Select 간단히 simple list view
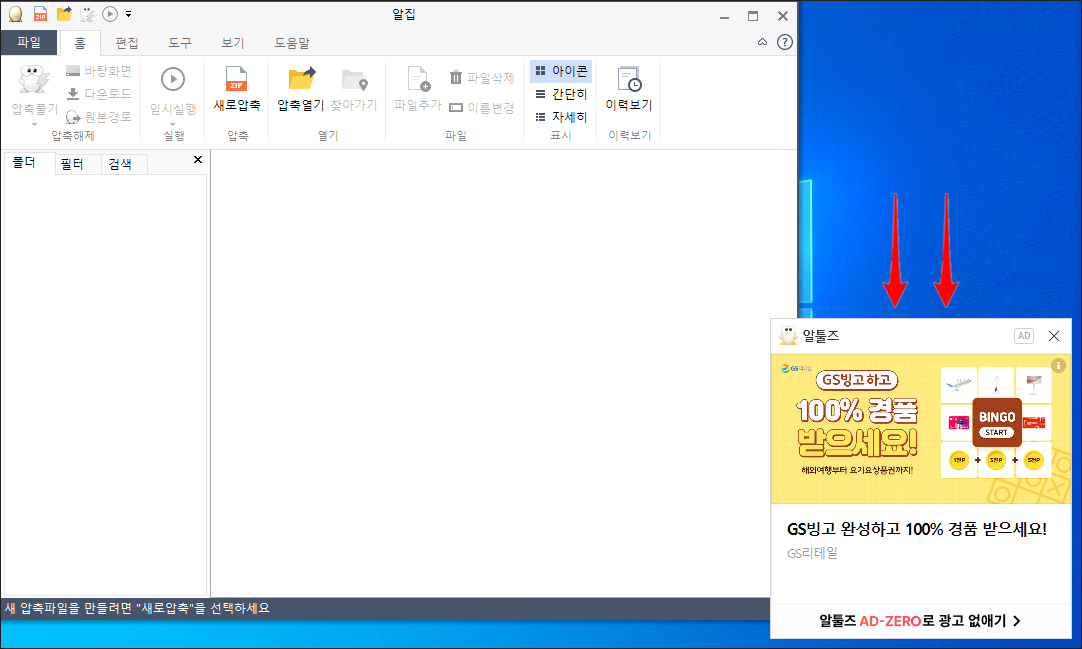The image size is (1082, 649). (x=561, y=94)
